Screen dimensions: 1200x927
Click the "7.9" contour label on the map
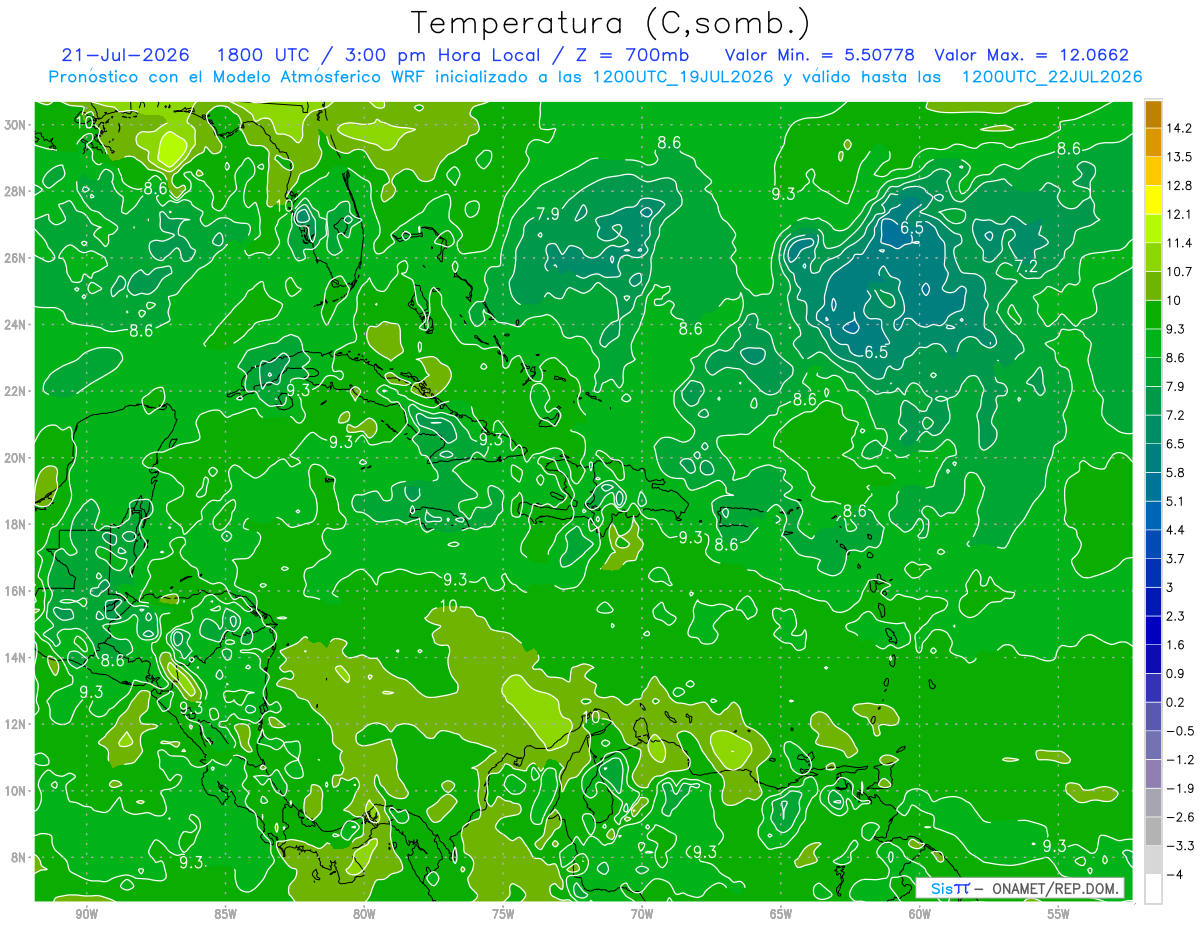click(x=548, y=214)
